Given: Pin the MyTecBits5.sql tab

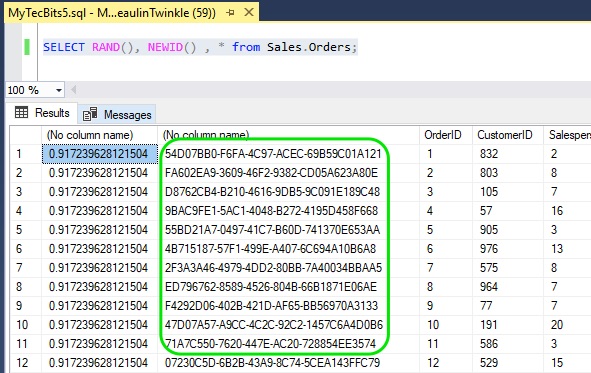Looking at the screenshot, I should point(230,12).
